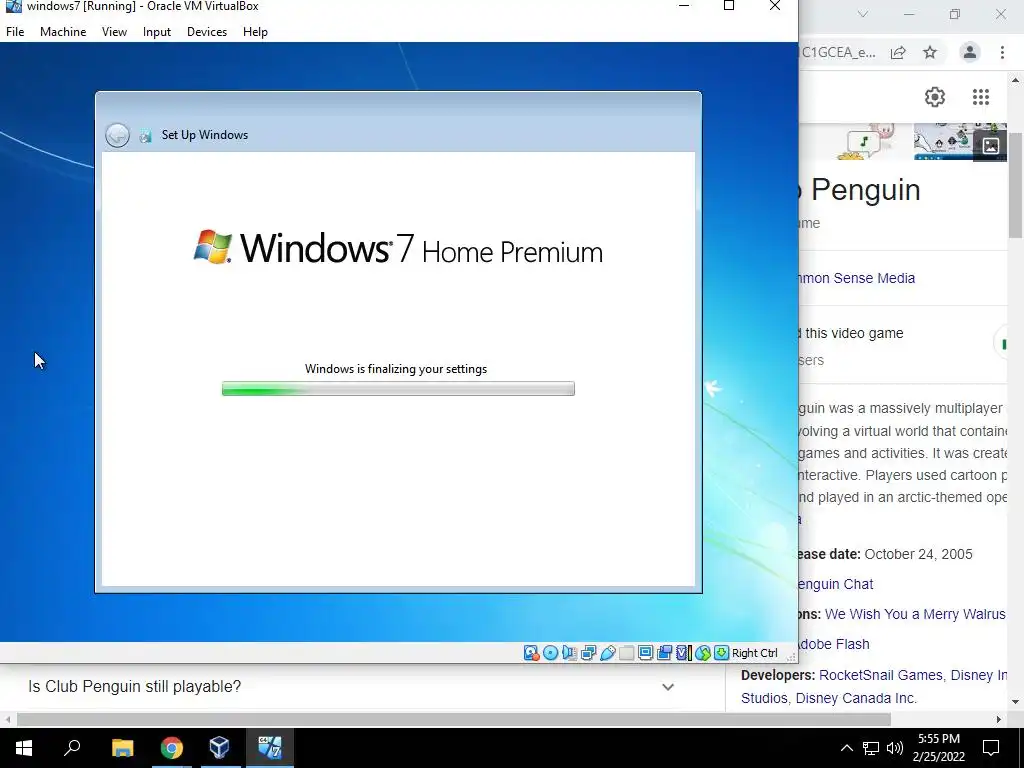Click the network adapters indicator in VirtualBox
Viewport: 1024px width, 768px height.
[588, 652]
